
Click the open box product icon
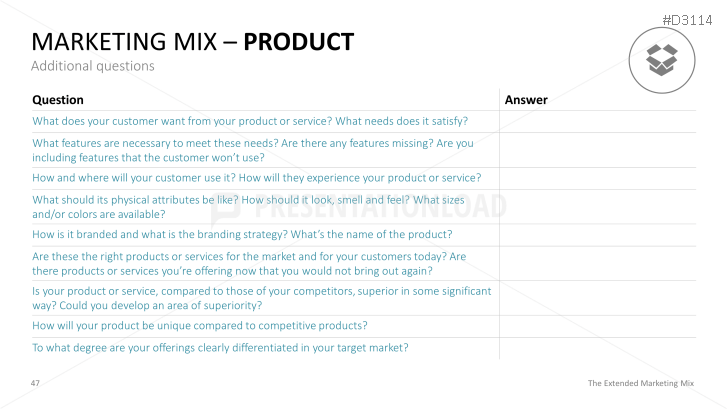pyautogui.click(x=662, y=60)
